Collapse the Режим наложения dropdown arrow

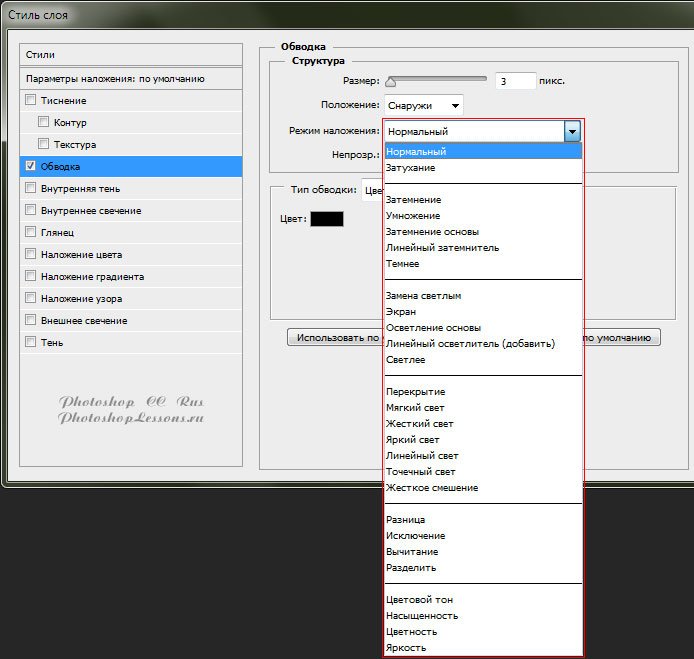pos(572,131)
